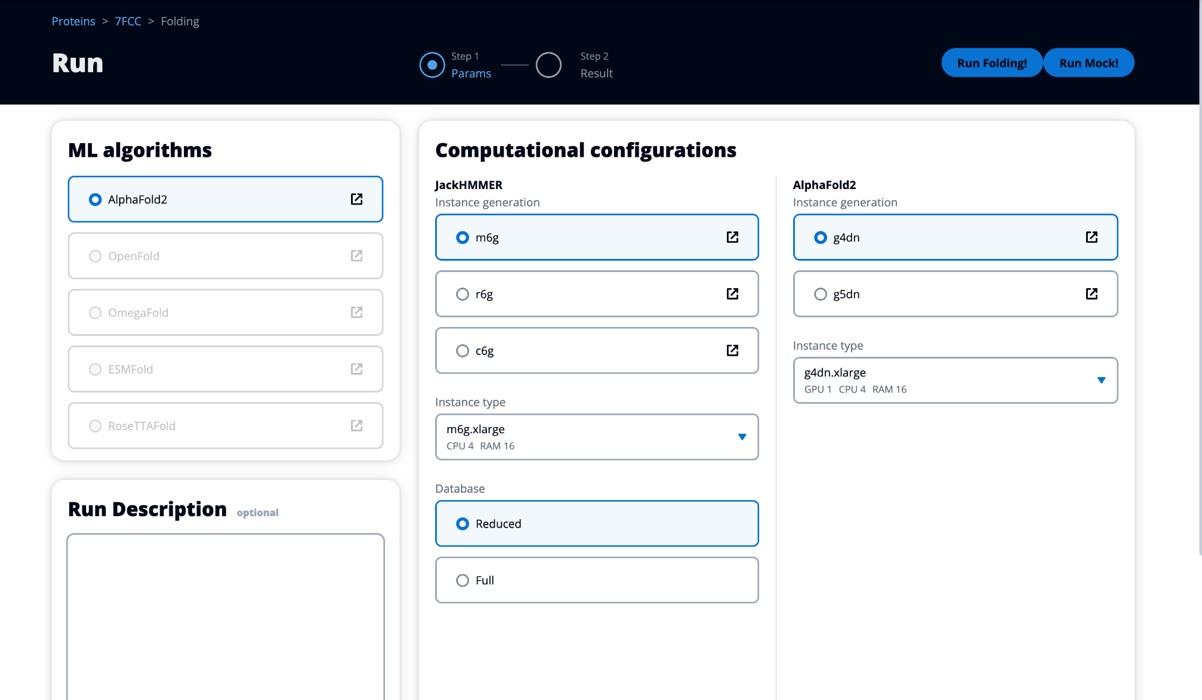Open g5dn instance external link icon
Screen dimensions: 1202x700
click(1091, 294)
